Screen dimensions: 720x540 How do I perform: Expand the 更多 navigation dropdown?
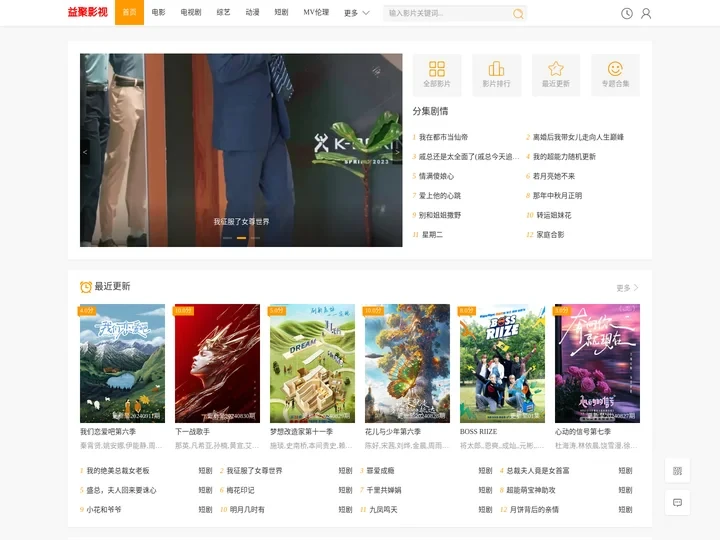pyautogui.click(x=356, y=13)
